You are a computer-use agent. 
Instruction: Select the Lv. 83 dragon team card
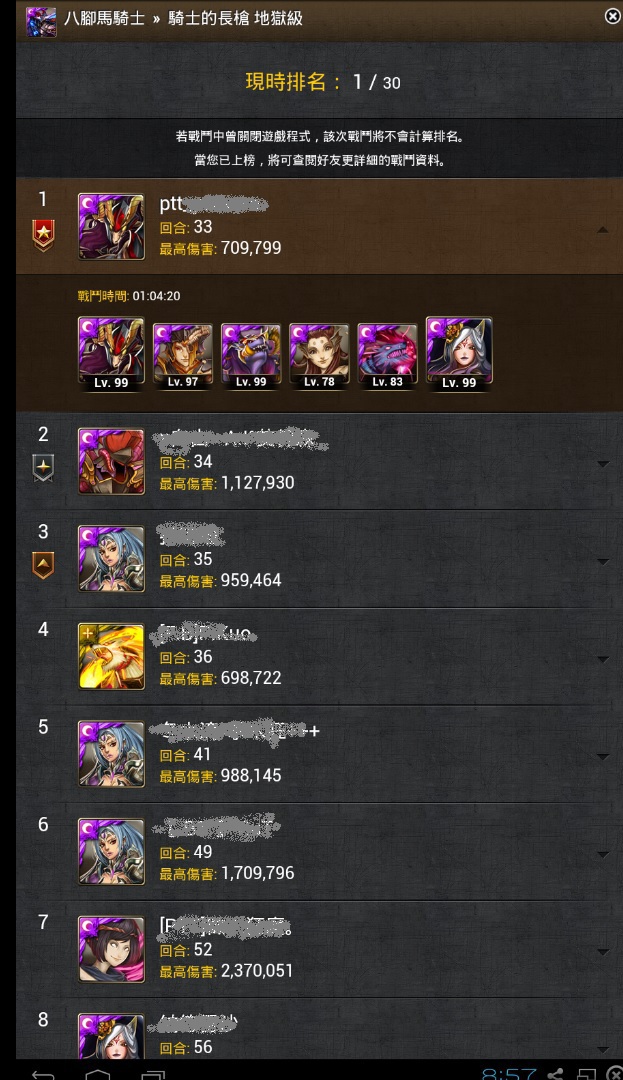pyautogui.click(x=387, y=355)
